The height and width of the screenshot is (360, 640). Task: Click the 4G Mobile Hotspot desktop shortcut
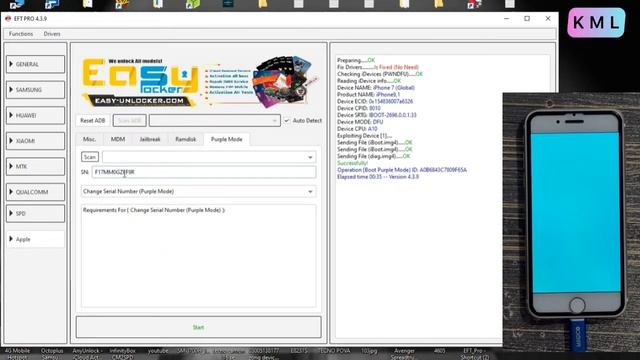click(x=17, y=353)
